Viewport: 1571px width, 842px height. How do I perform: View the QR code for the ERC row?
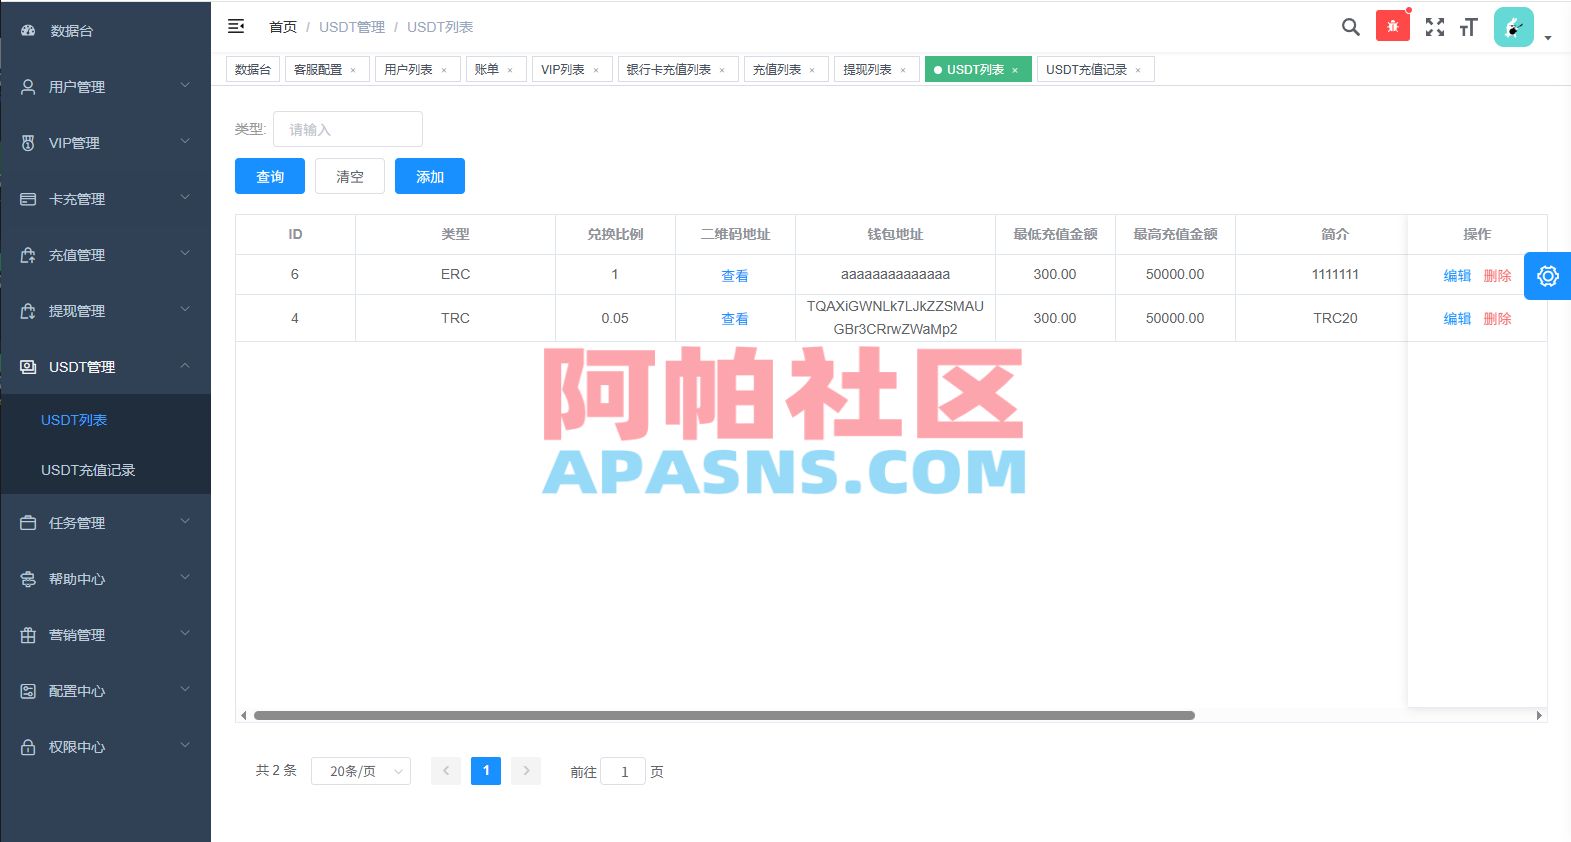[735, 275]
